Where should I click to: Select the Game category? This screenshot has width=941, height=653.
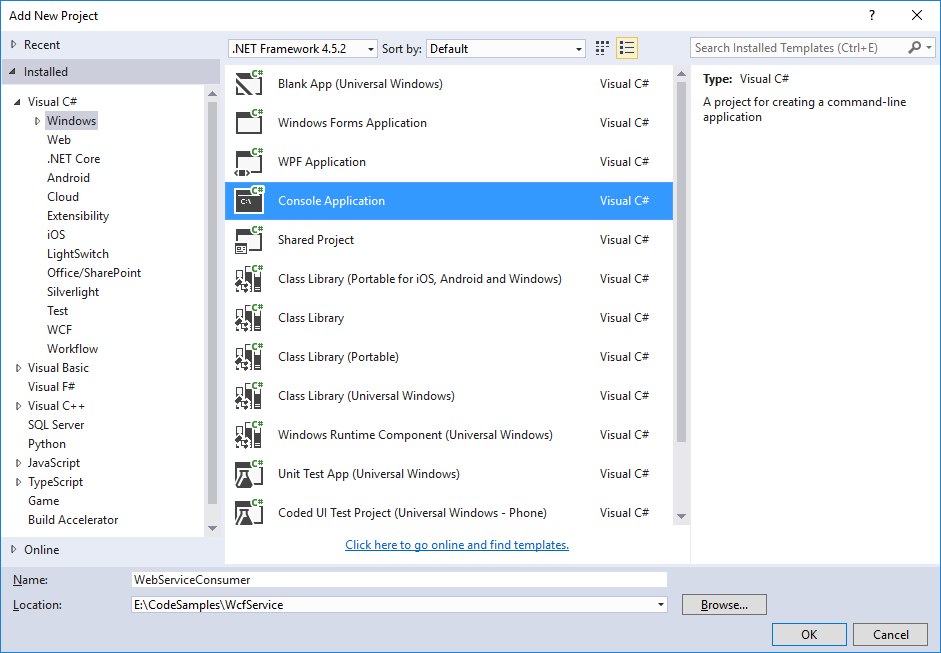43,501
